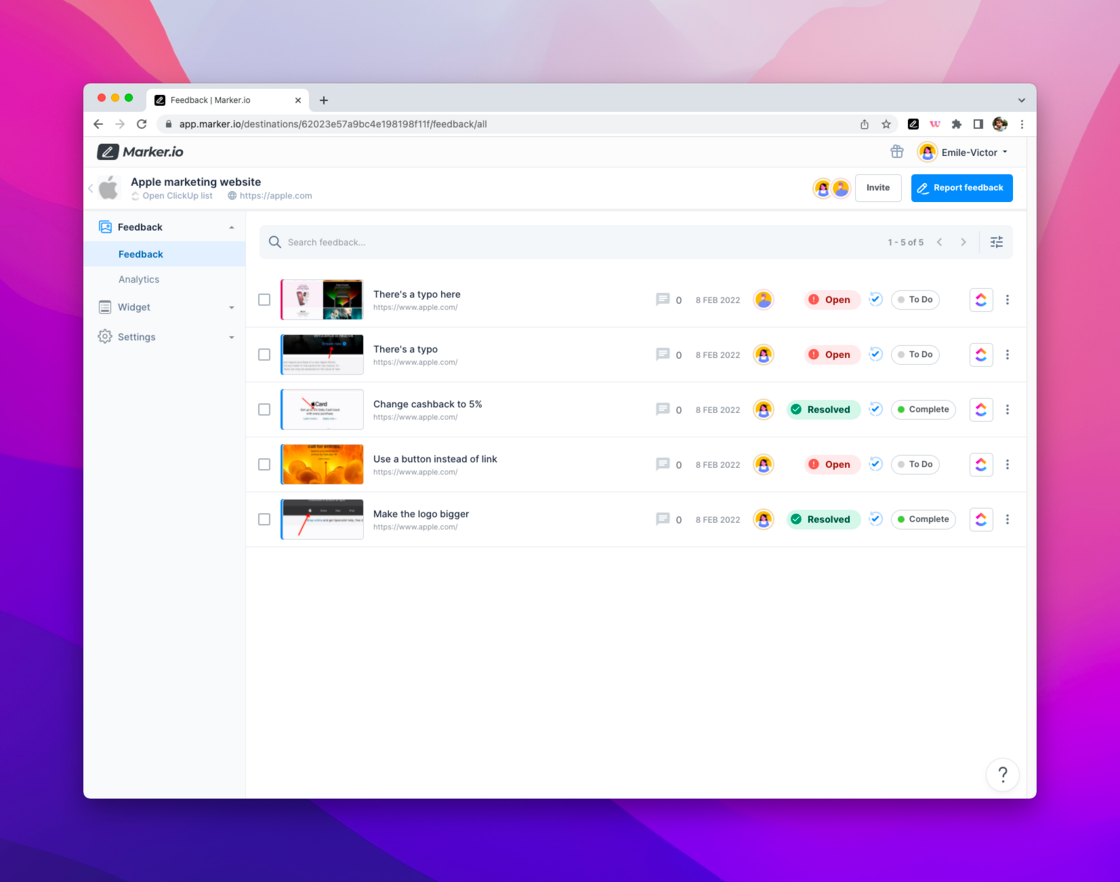The height and width of the screenshot is (882, 1120).
Task: Open the browser extensions puzzle icon
Action: pyautogui.click(x=956, y=124)
